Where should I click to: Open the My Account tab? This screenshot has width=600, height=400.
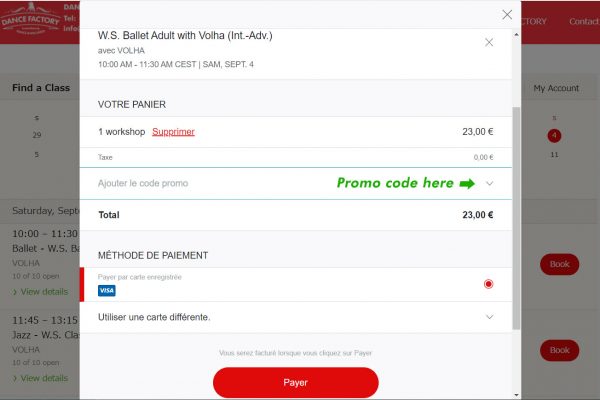(x=556, y=88)
